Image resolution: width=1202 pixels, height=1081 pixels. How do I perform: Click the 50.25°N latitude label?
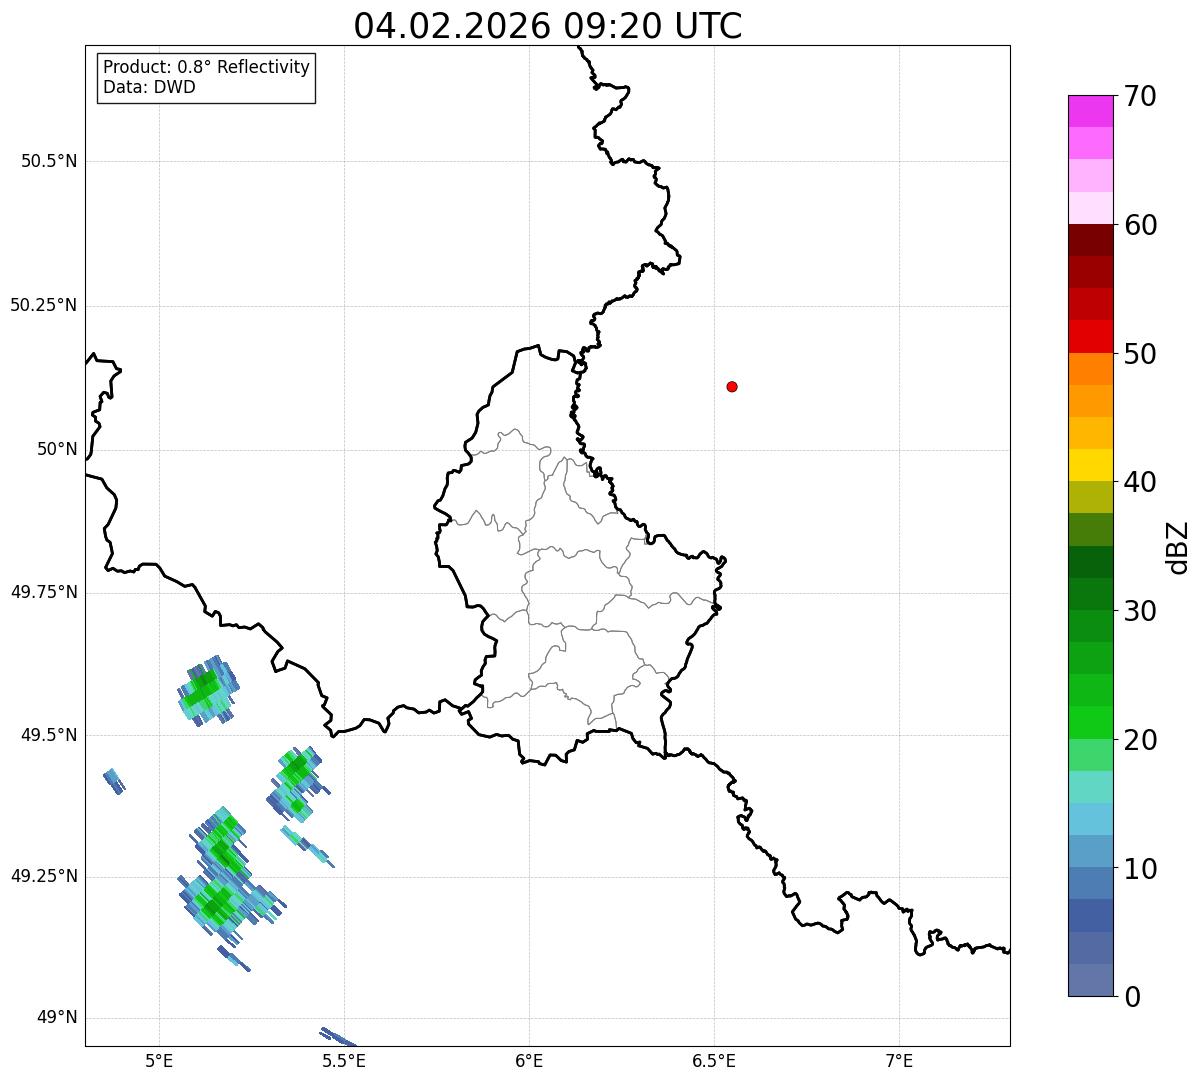(44, 305)
